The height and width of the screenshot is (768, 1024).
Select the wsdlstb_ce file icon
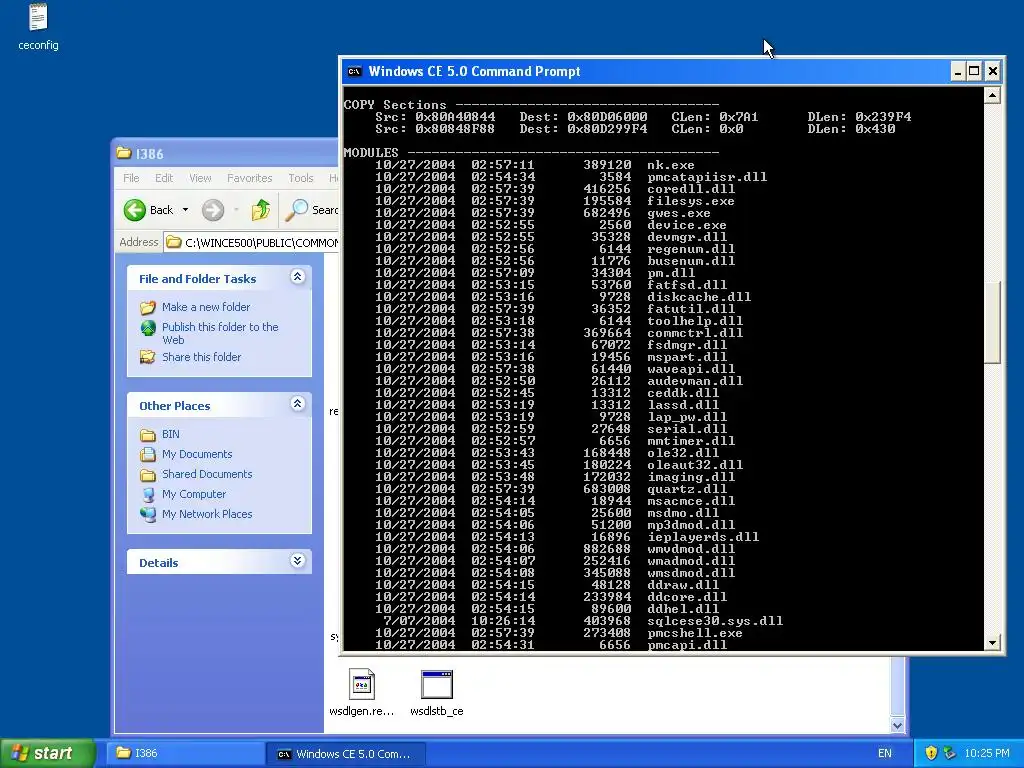click(x=437, y=684)
